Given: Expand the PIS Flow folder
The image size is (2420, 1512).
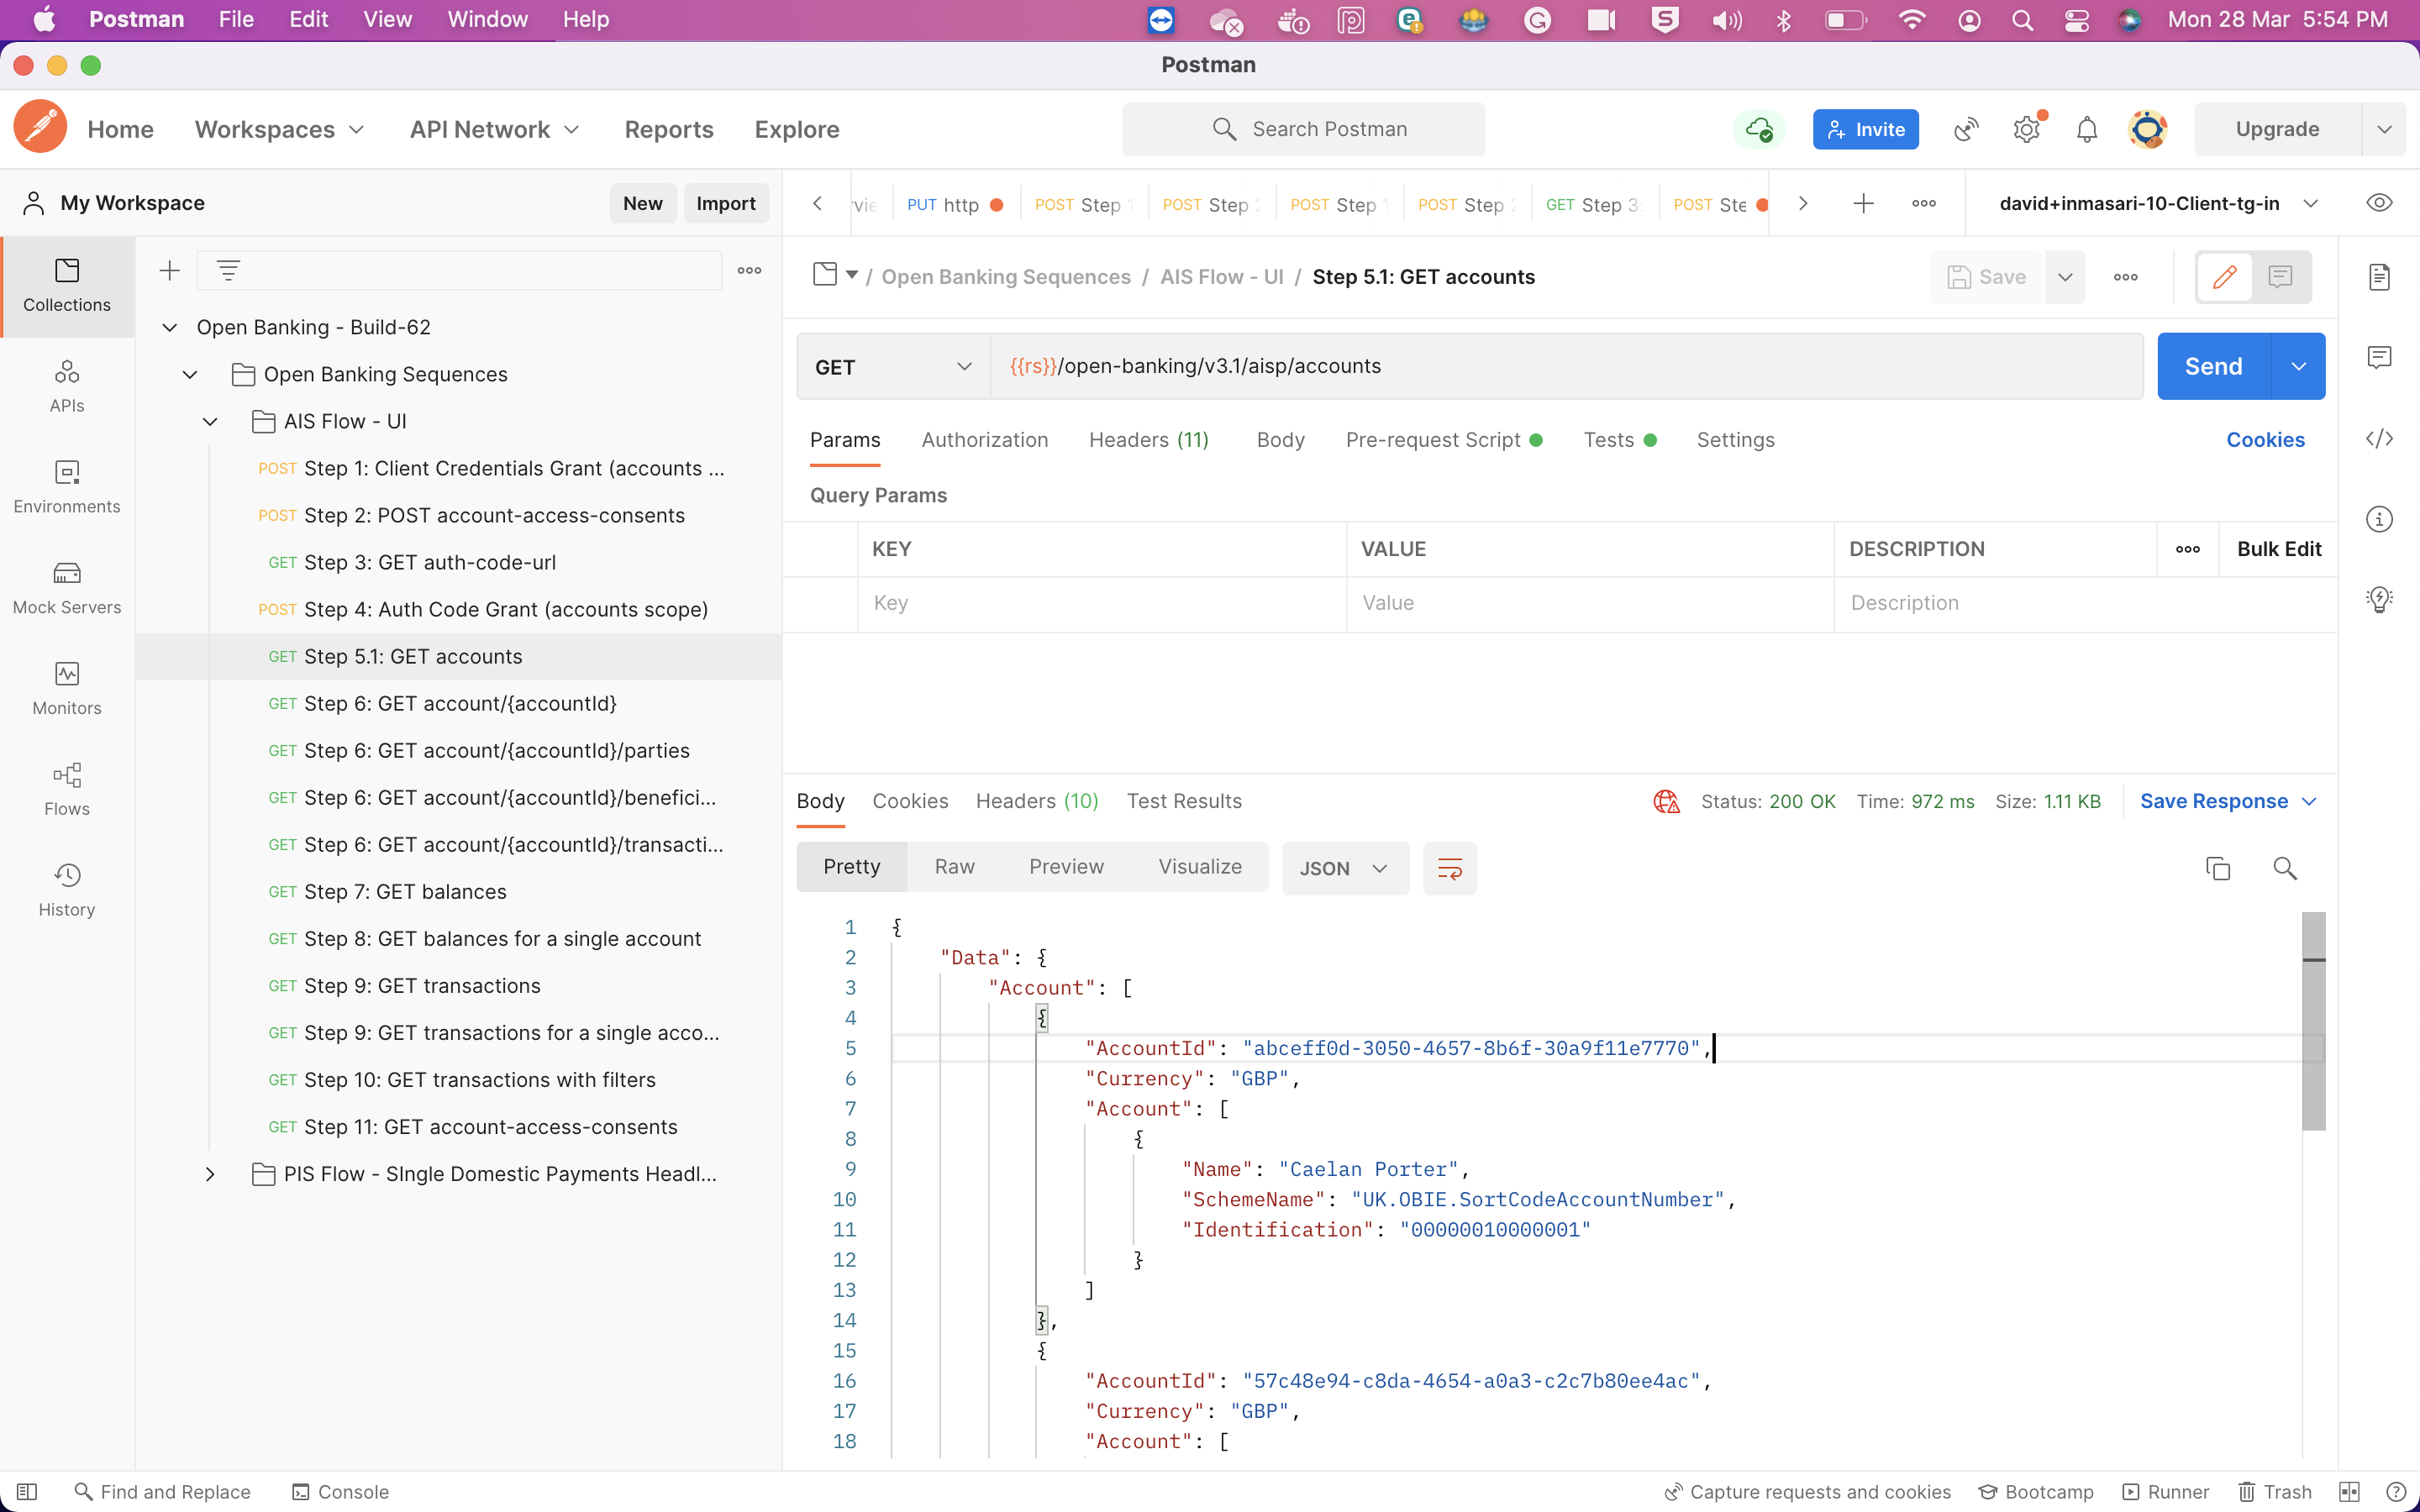Looking at the screenshot, I should point(210,1174).
